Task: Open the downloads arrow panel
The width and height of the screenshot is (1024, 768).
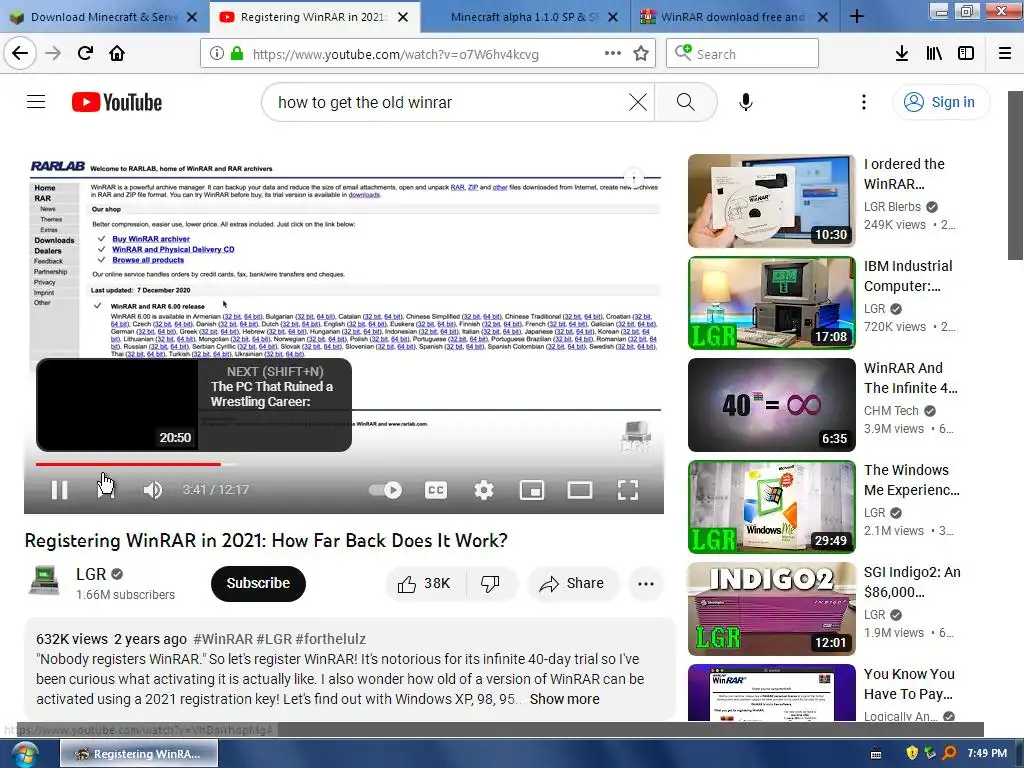Action: point(901,53)
